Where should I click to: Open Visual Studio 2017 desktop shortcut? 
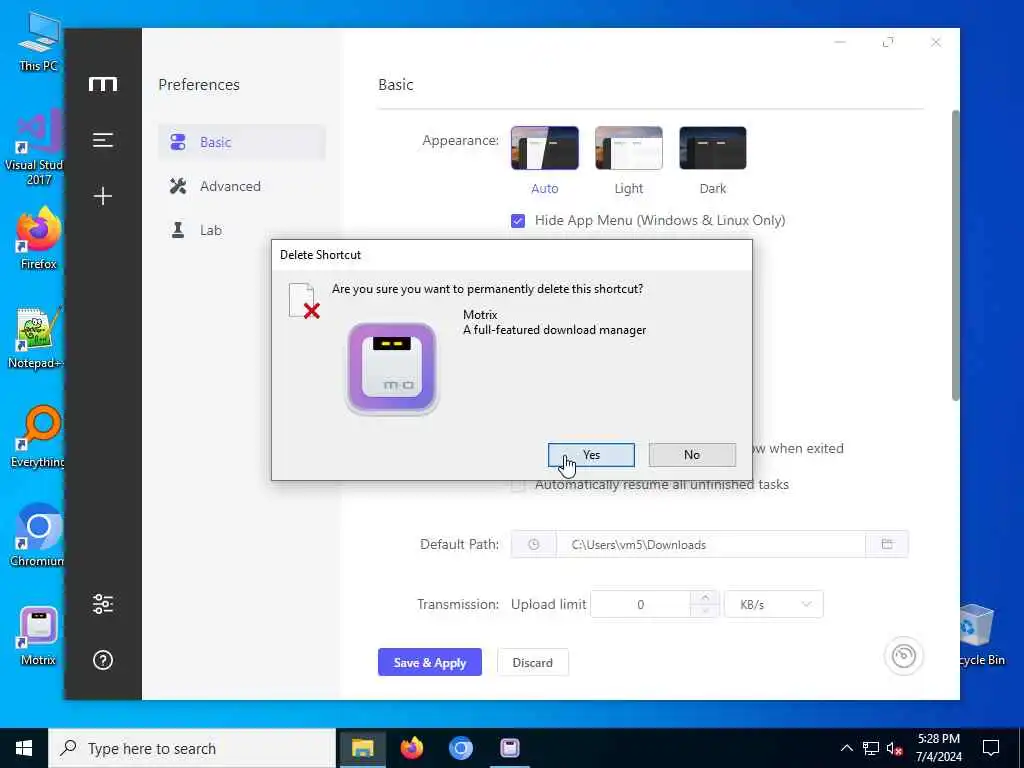(35, 148)
